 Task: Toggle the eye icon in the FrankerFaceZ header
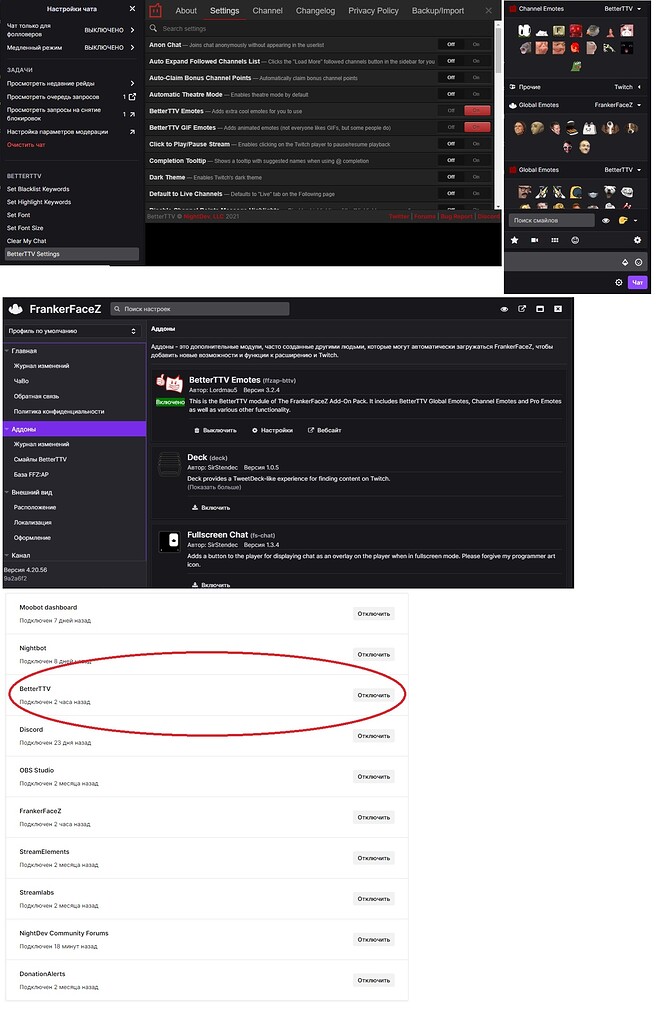coord(504,309)
